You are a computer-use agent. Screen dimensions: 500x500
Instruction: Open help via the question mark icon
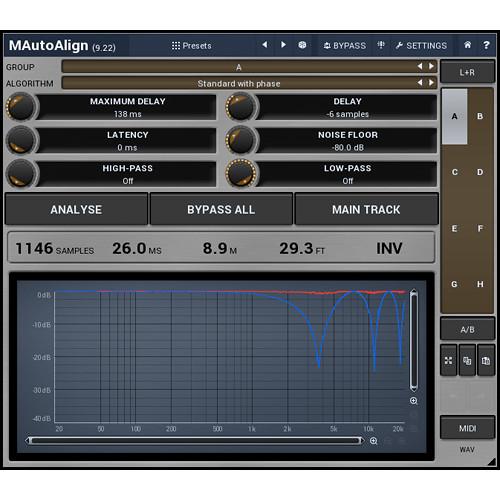(486, 45)
